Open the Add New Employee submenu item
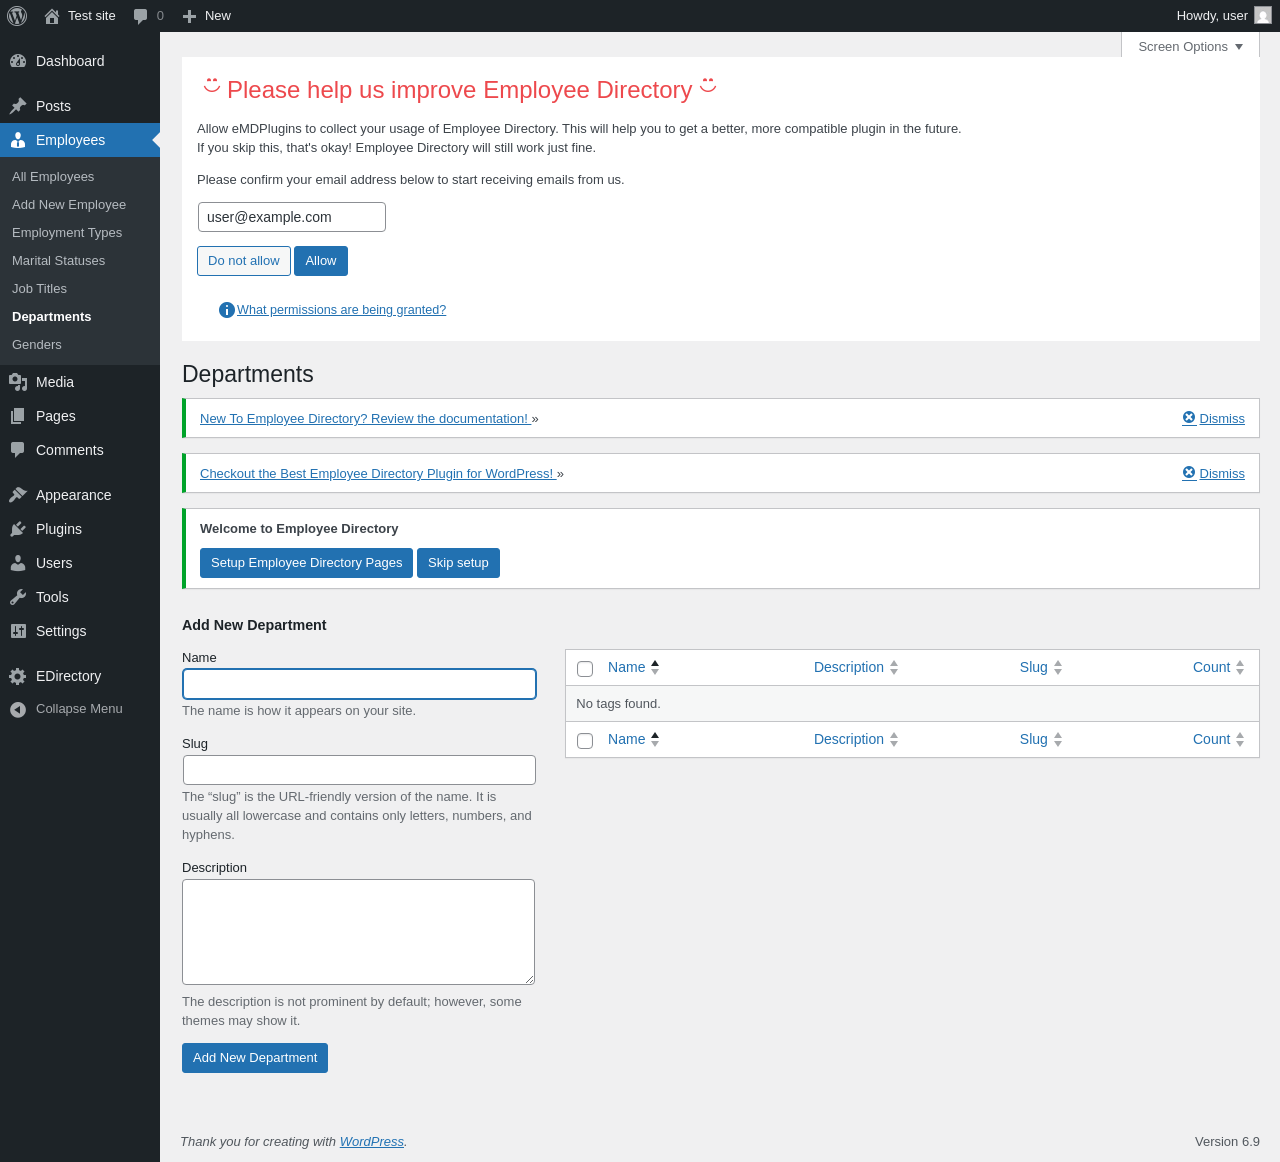Screen dimensions: 1280x1162 click(69, 205)
